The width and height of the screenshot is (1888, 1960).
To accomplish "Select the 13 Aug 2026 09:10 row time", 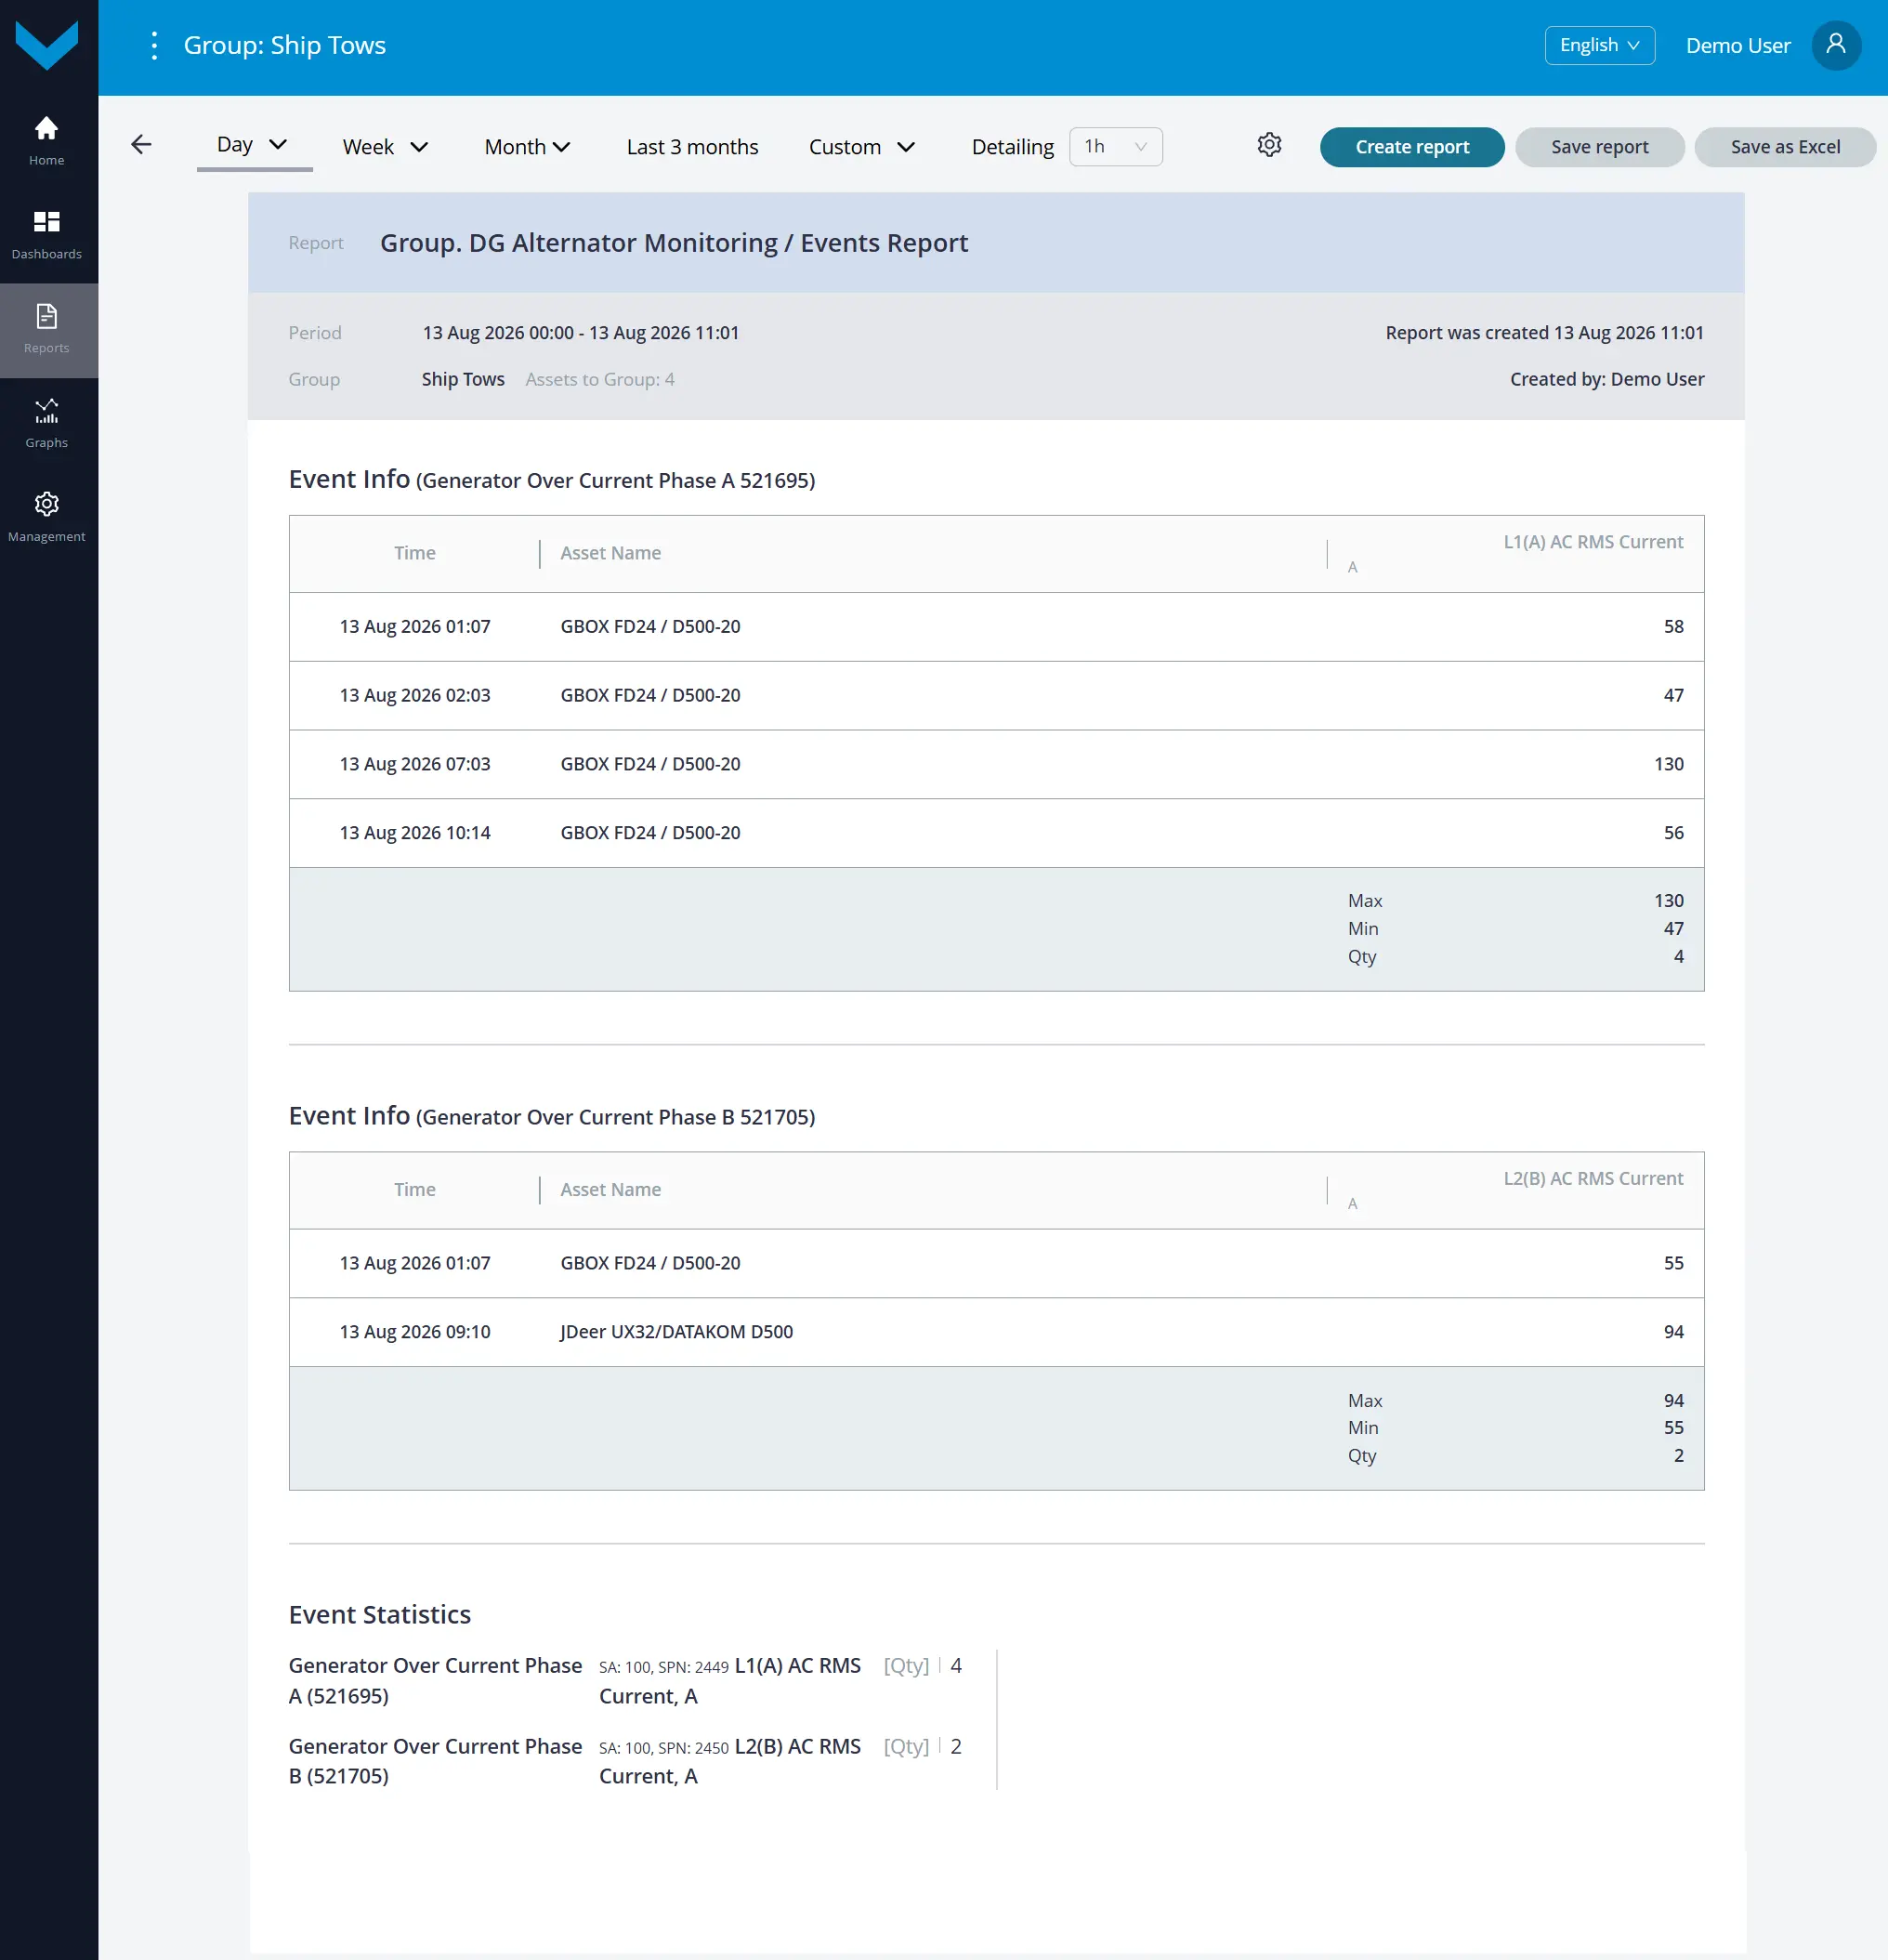I will [415, 1332].
